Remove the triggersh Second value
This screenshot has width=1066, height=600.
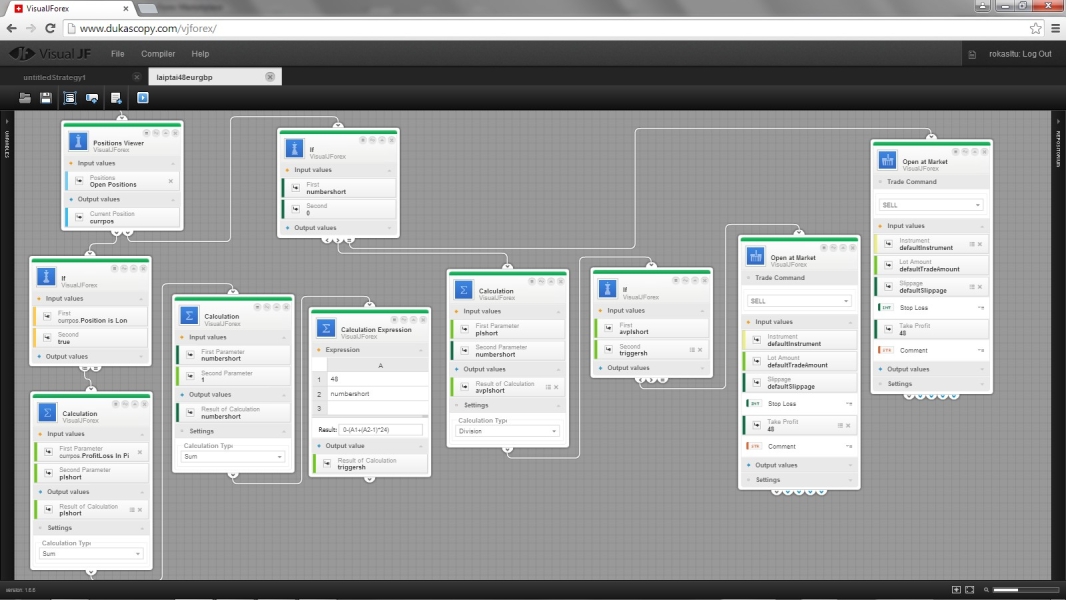700,350
